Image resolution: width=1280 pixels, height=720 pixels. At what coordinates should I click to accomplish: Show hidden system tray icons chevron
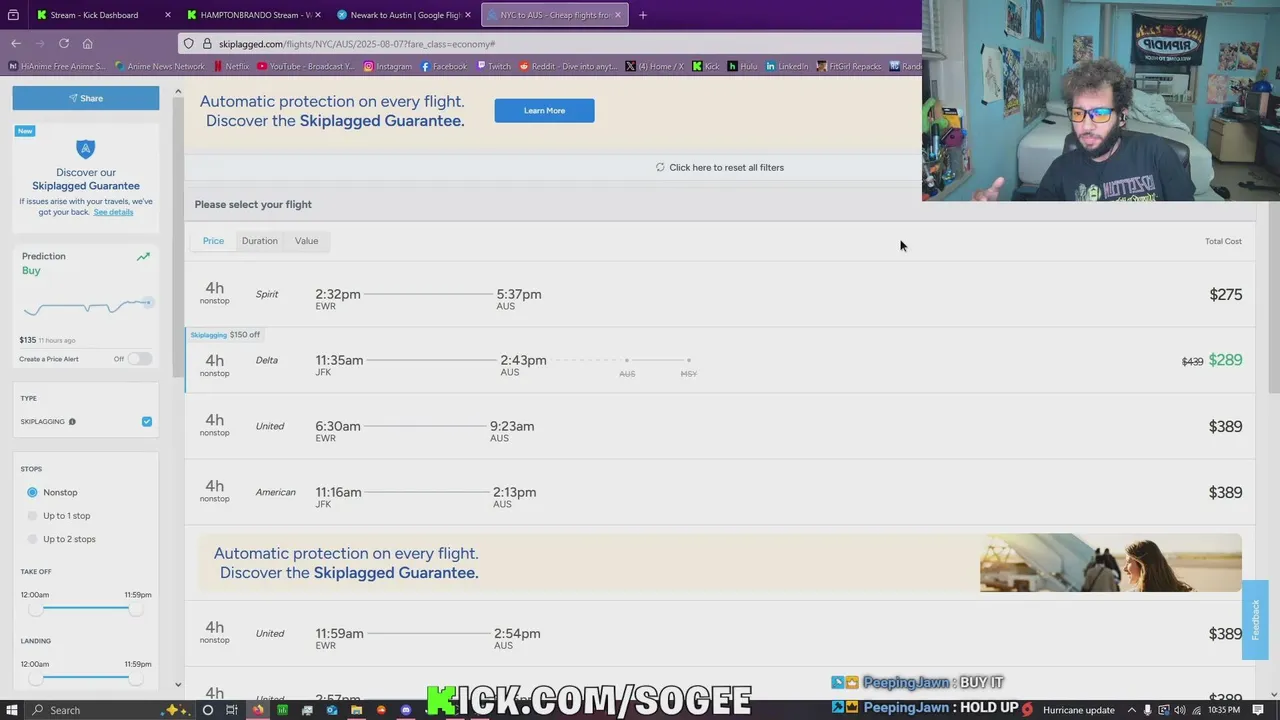1132,710
